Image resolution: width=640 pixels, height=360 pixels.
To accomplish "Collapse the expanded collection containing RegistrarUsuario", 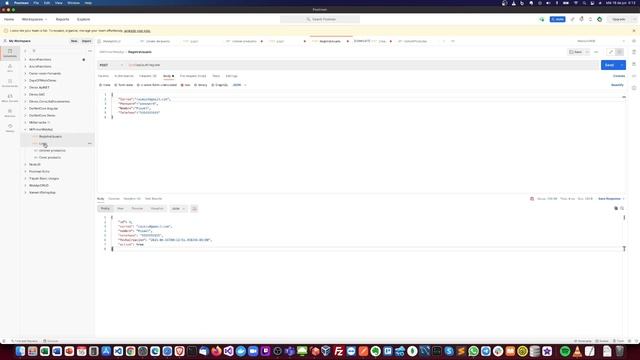I will [25, 129].
